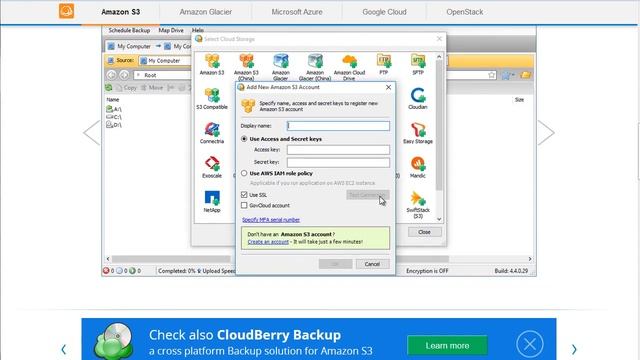This screenshot has height=360, width=640.
Task: Open the Schedule Backup menu
Action: coord(129,30)
